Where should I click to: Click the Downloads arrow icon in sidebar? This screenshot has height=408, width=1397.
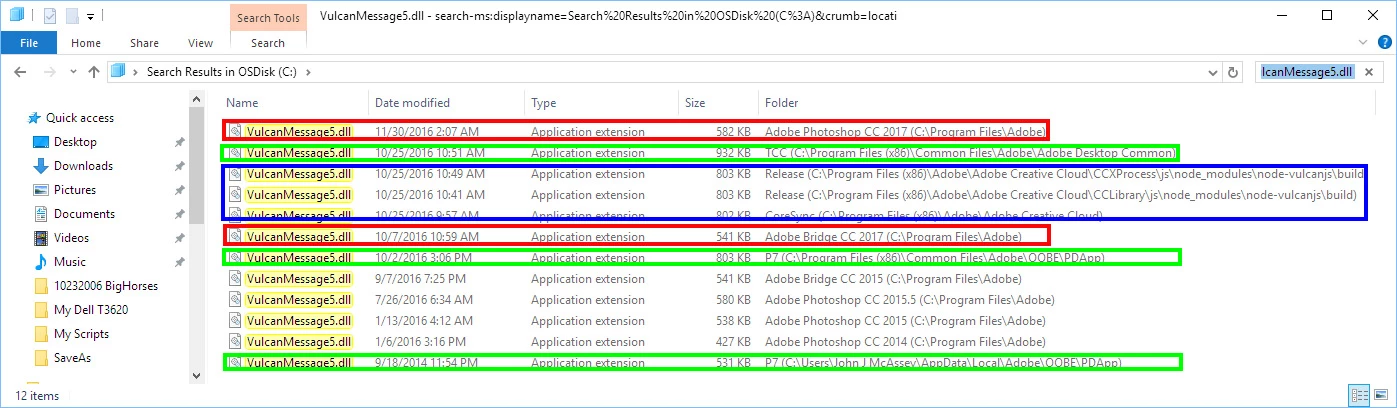coord(41,166)
